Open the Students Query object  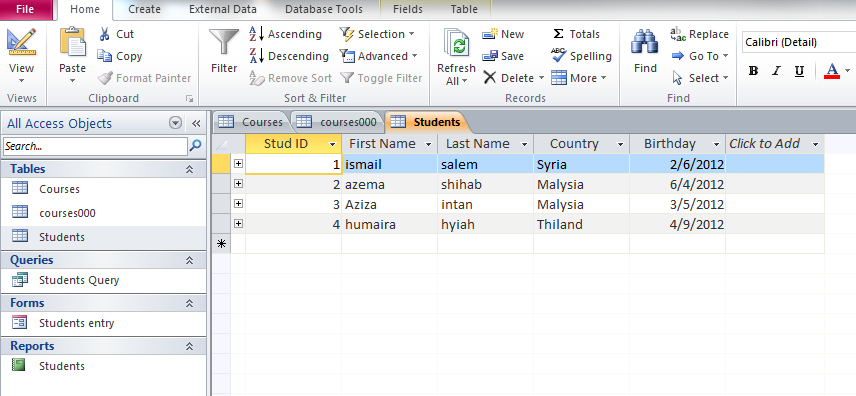(x=79, y=280)
